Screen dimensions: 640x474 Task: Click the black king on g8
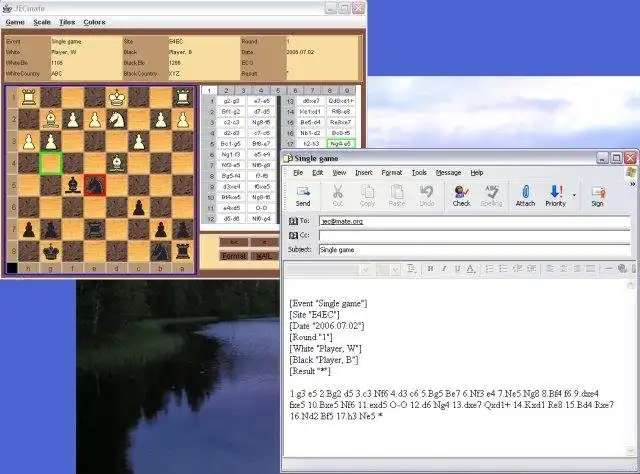coord(51,251)
